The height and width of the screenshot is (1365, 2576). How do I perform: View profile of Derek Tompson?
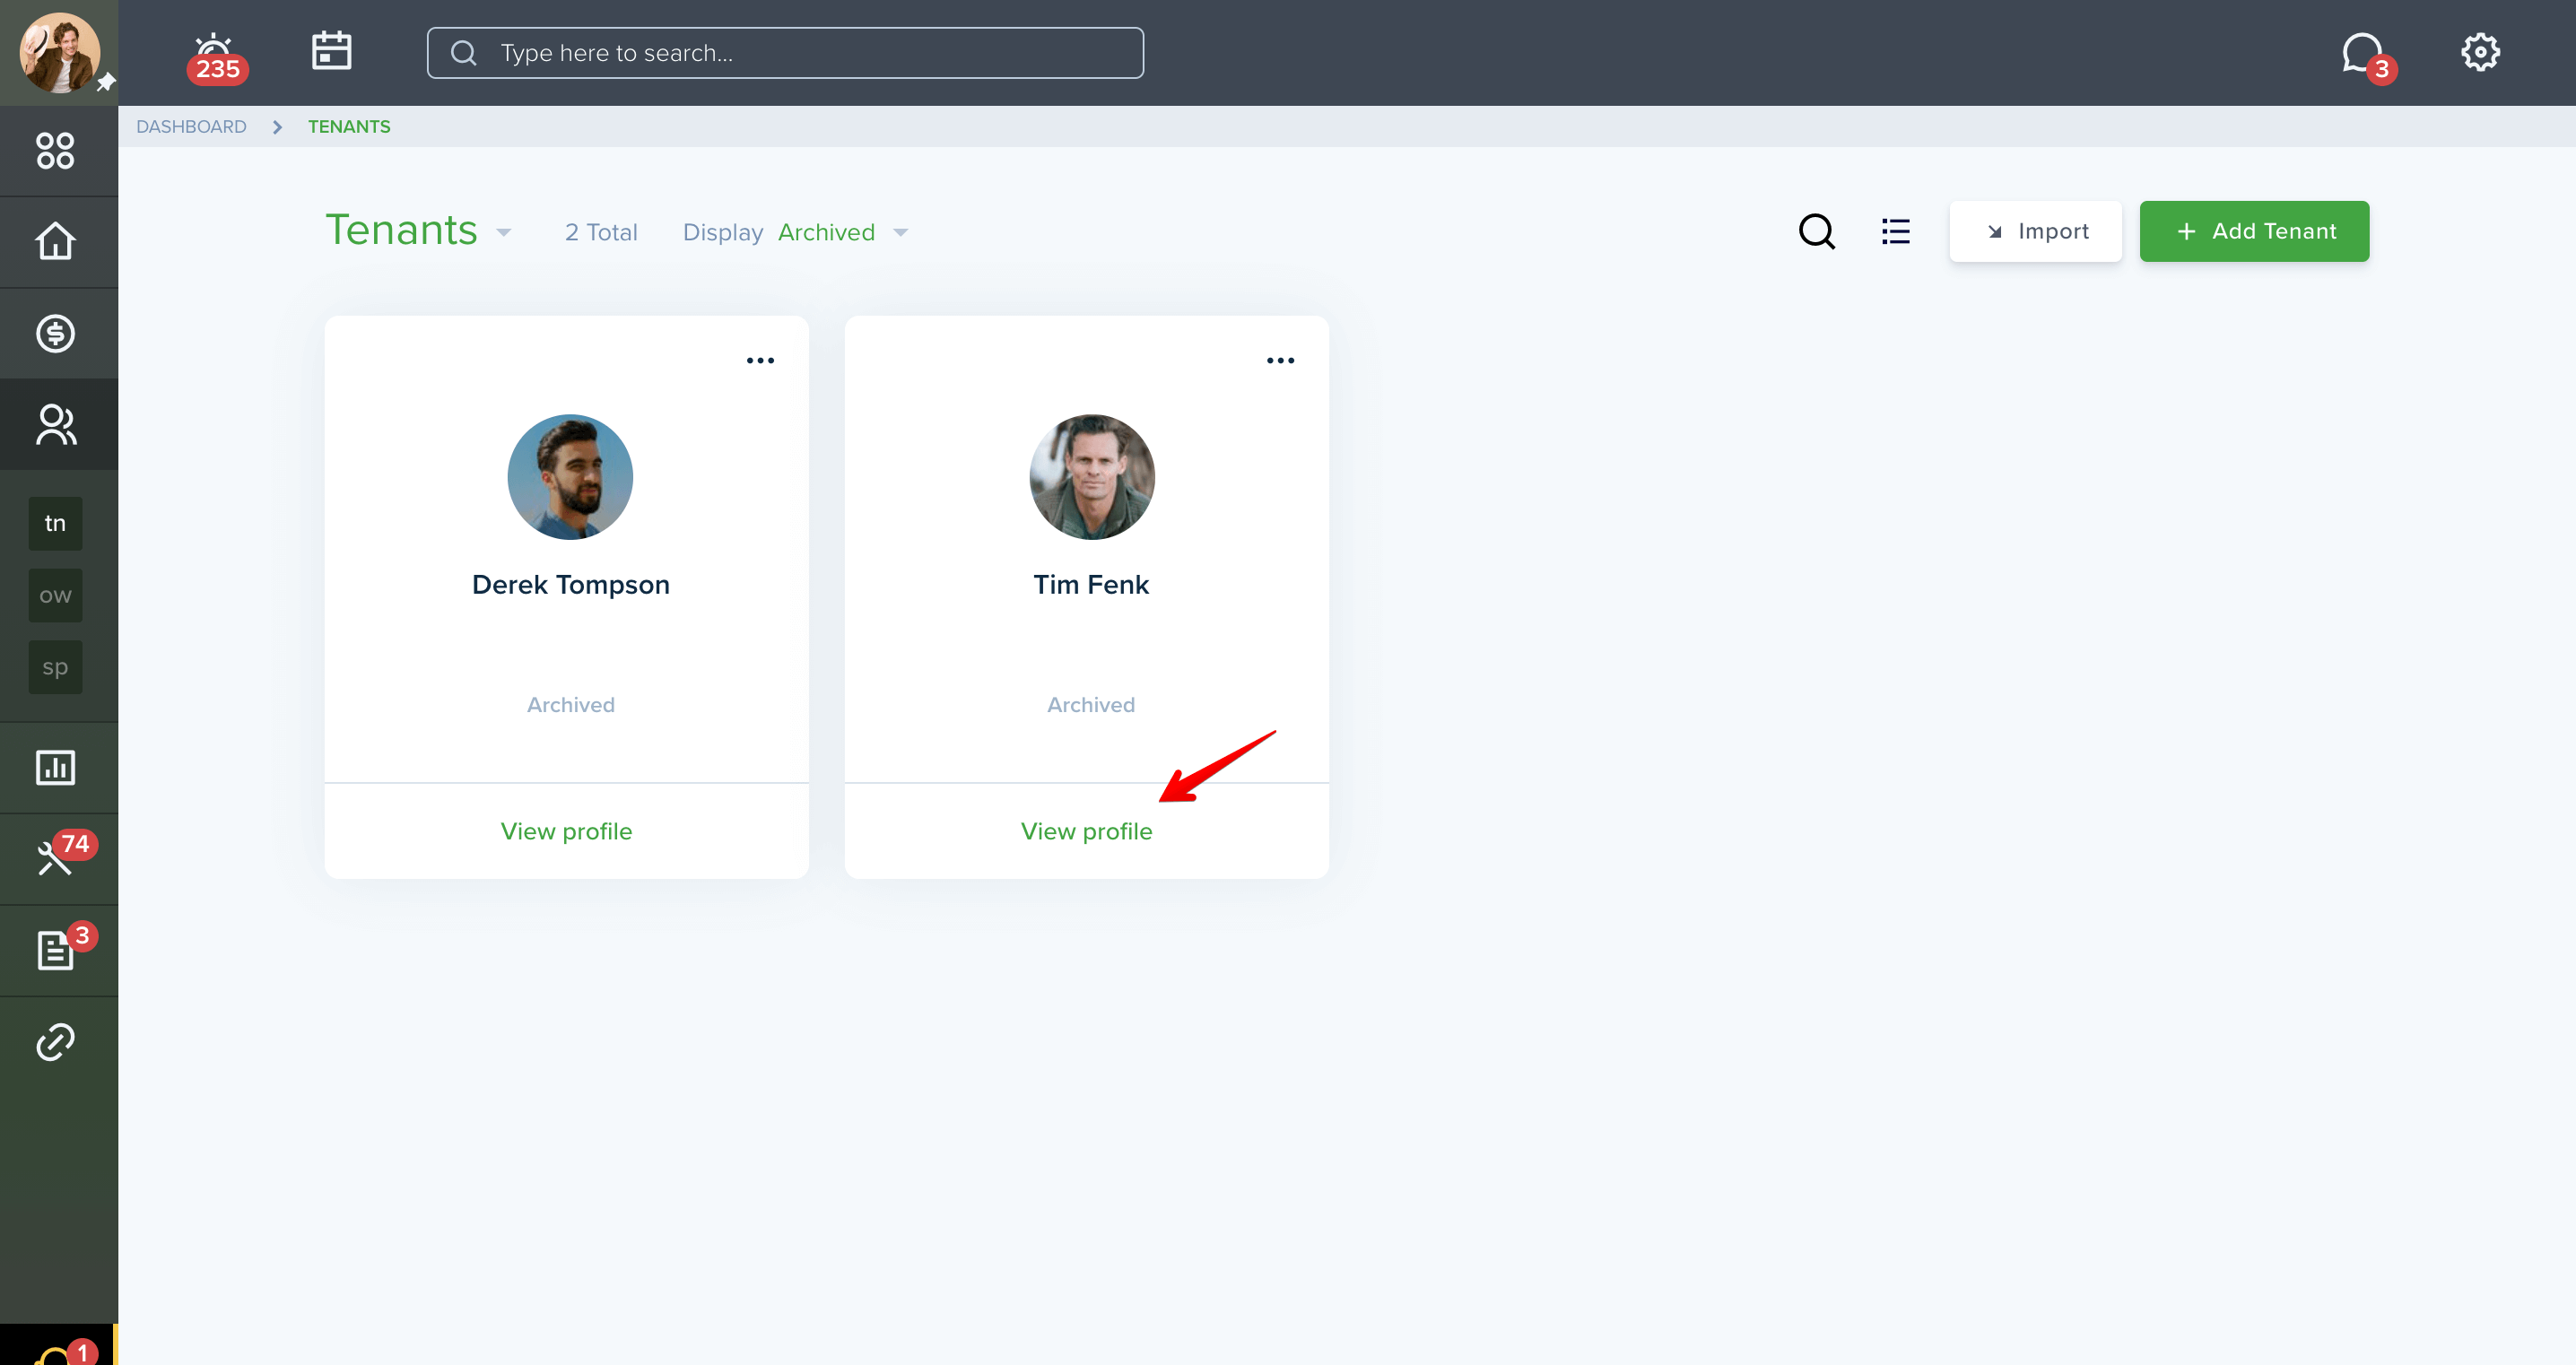coord(566,831)
